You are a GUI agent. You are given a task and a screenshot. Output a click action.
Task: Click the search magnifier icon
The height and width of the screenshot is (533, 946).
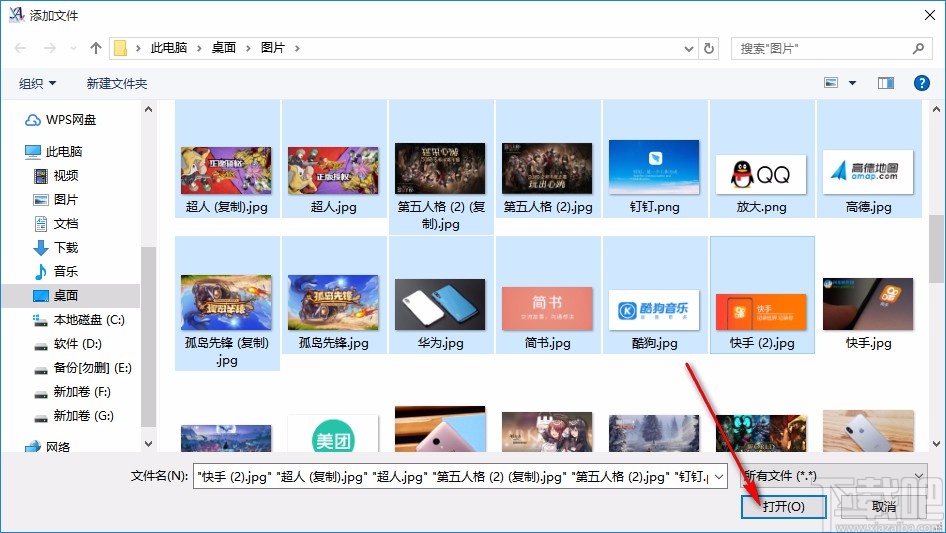pyautogui.click(x=918, y=48)
